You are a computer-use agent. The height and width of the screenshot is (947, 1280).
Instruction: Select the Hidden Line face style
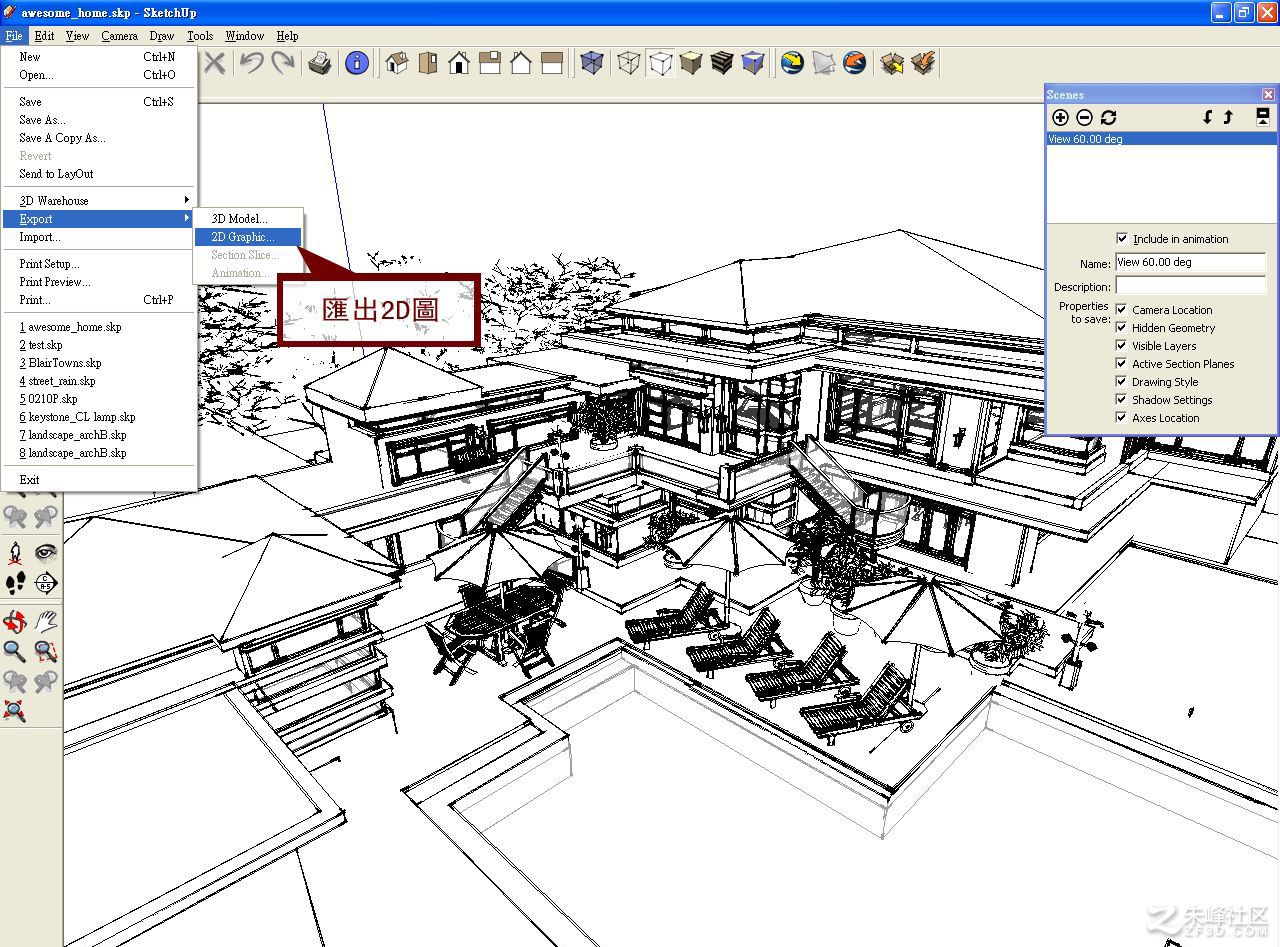click(659, 64)
